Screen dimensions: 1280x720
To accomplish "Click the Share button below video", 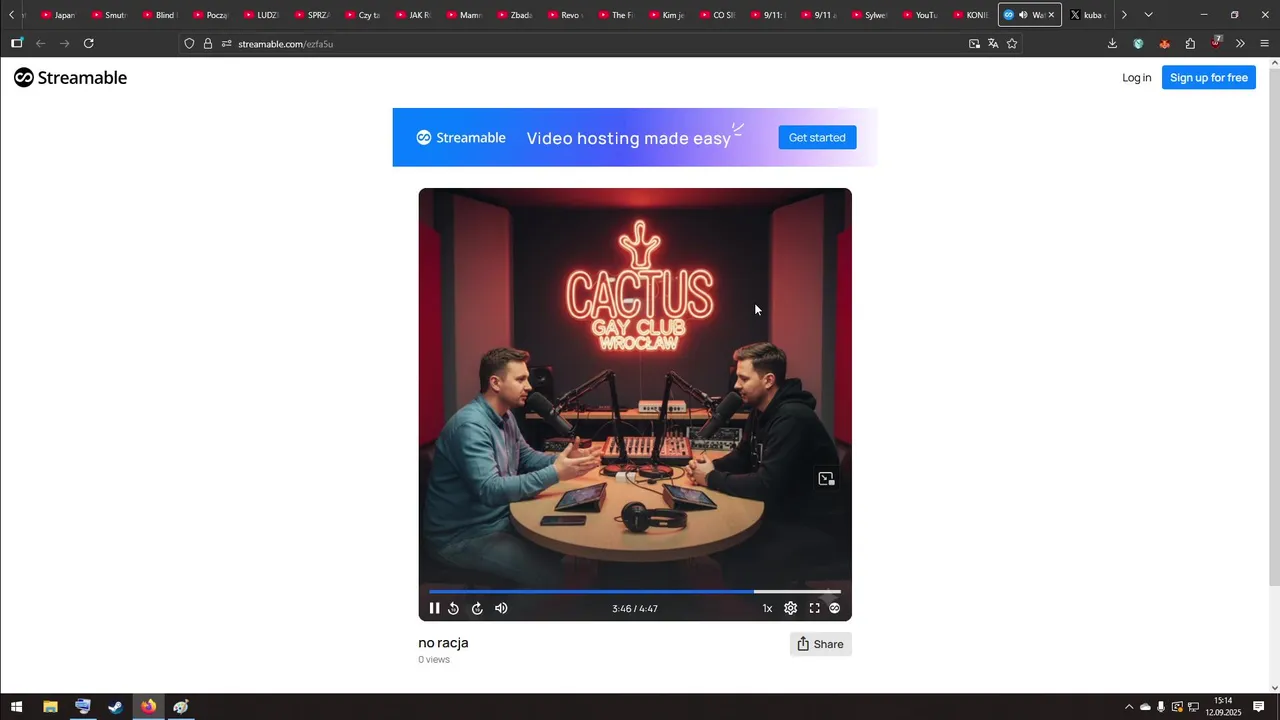I will coord(820,644).
